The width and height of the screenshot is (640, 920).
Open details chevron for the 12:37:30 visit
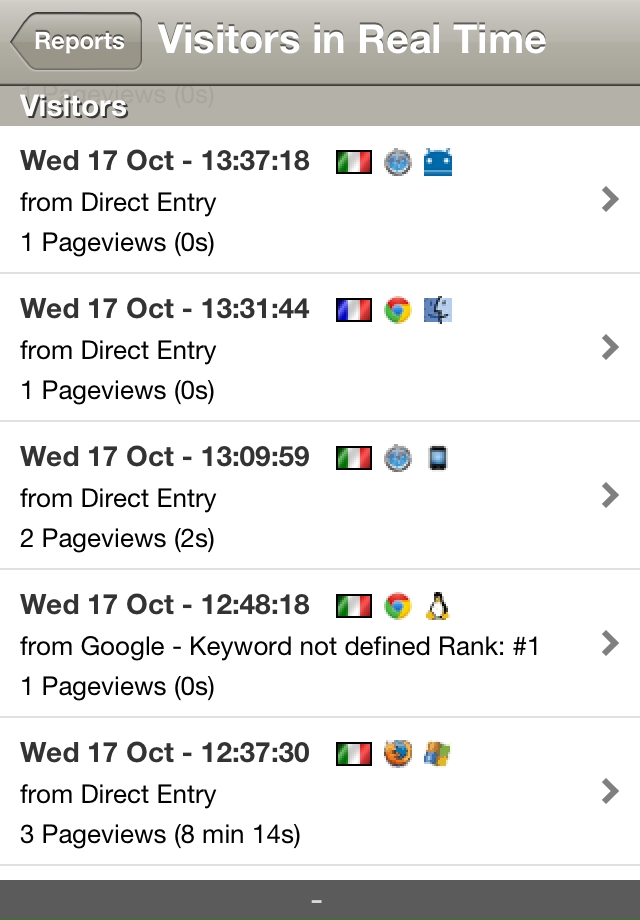click(x=610, y=791)
